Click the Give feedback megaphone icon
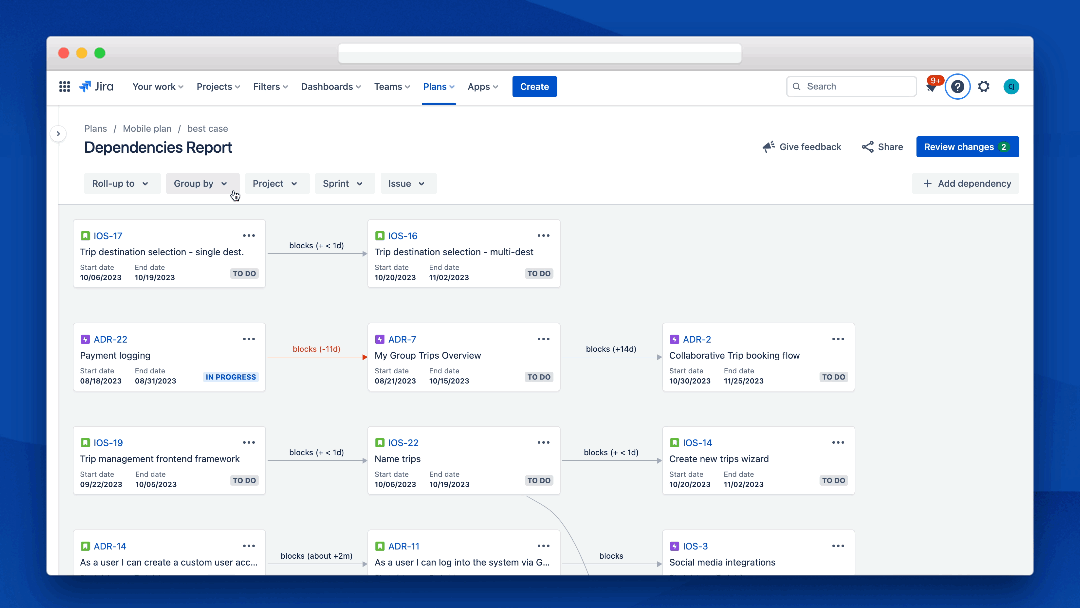1080x608 pixels. point(768,146)
